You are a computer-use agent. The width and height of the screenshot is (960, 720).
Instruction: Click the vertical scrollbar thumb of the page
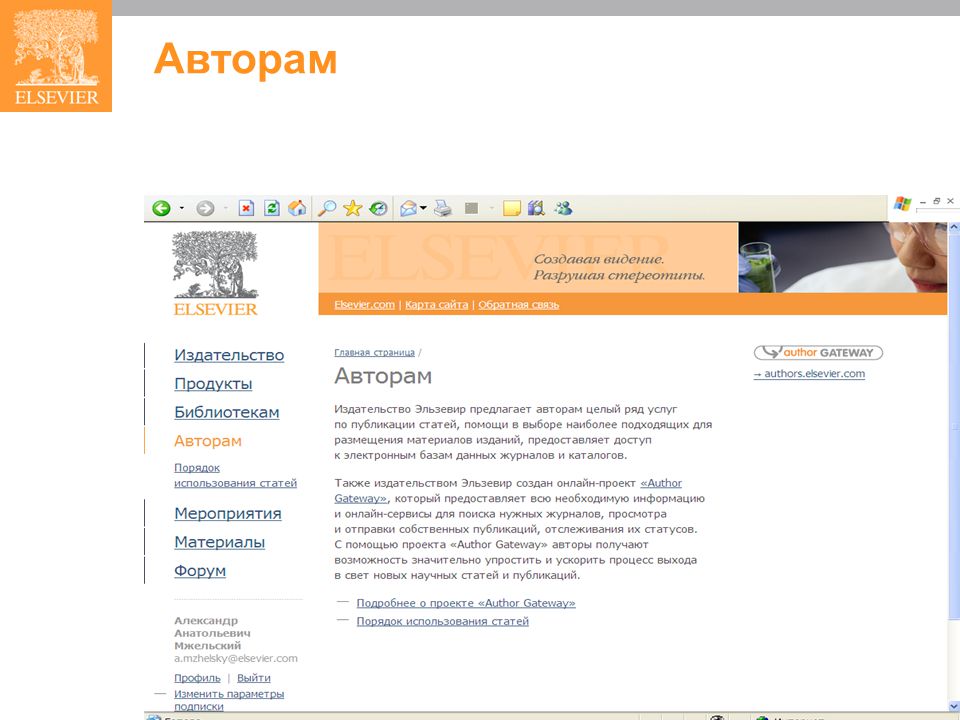(954, 429)
